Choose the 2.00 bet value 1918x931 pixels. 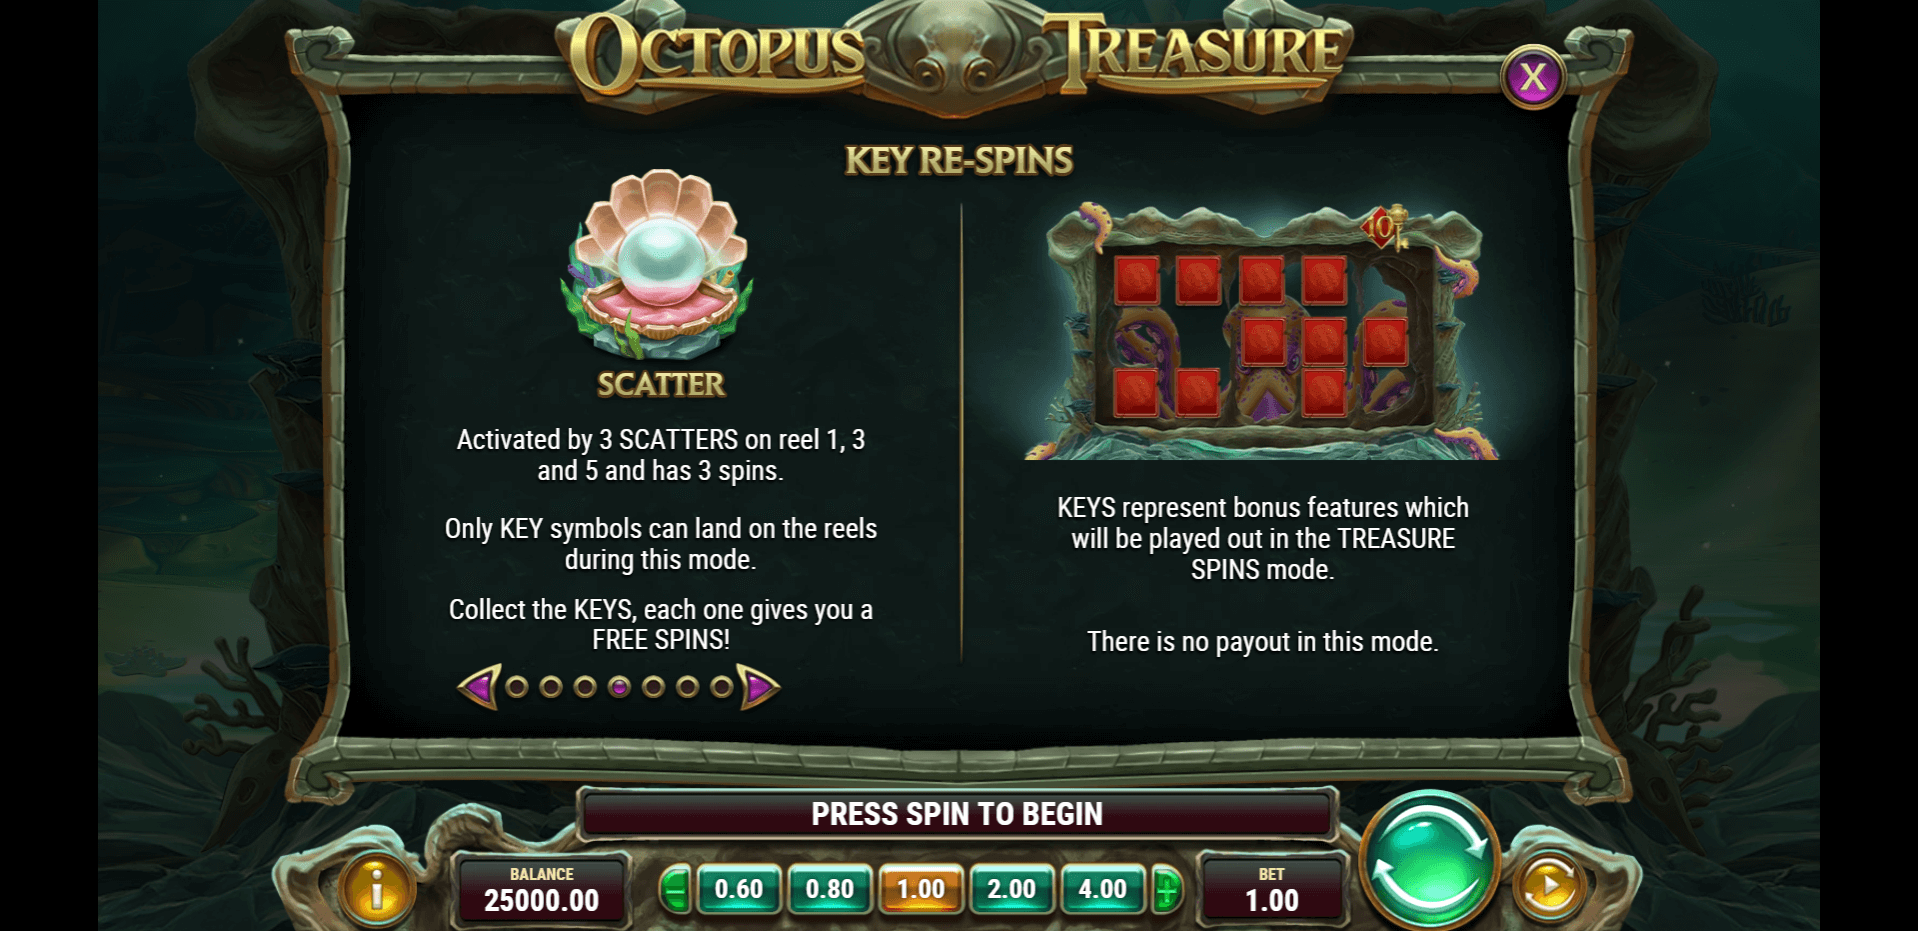pos(1012,889)
